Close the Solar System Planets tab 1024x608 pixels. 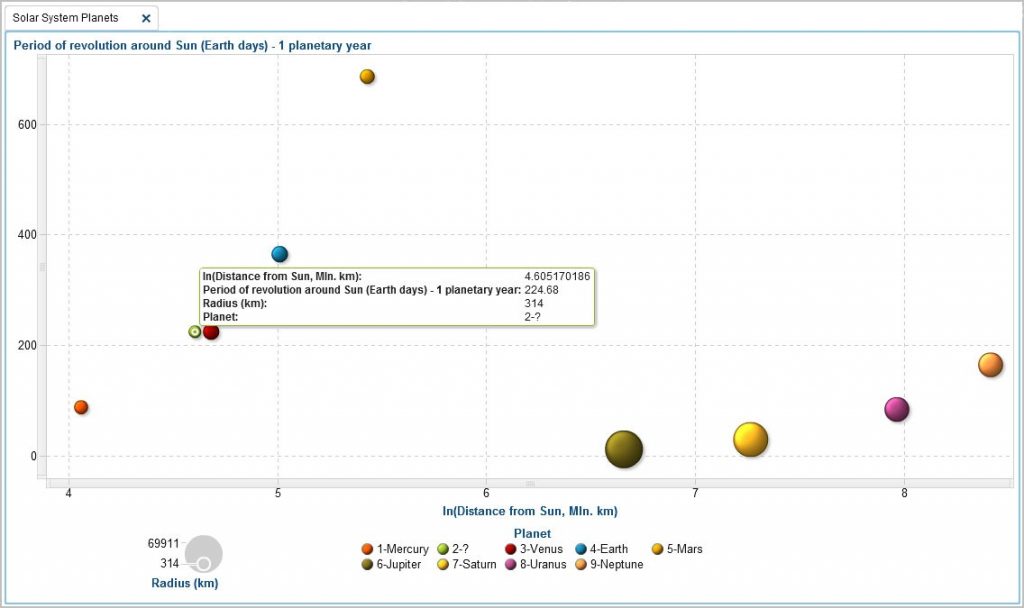coord(146,18)
